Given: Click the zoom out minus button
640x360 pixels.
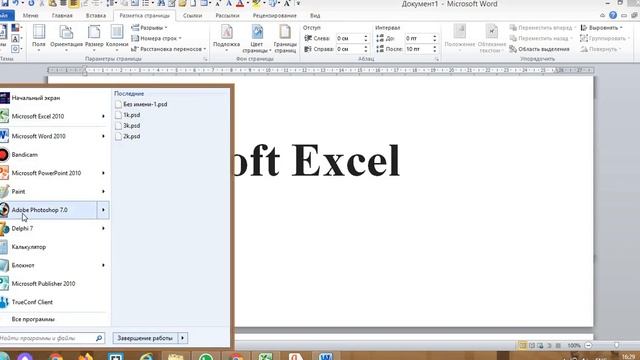Looking at the screenshot, I should pos(588,345).
